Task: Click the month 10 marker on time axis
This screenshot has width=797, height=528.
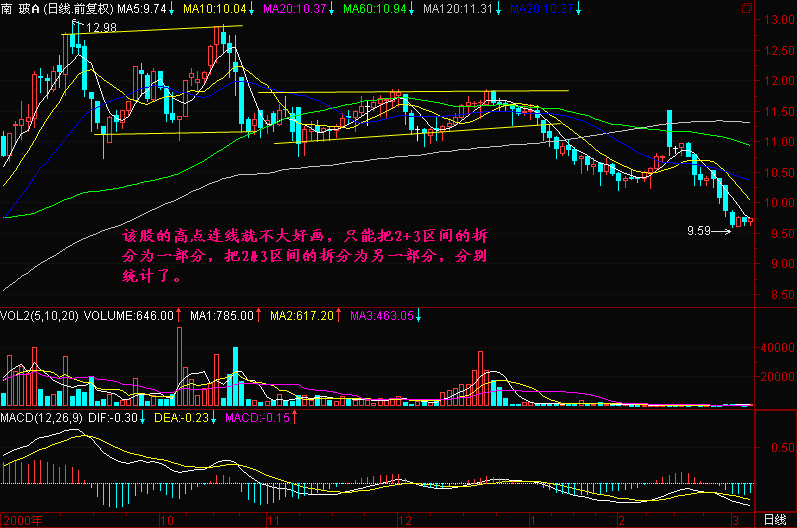Action: tap(162, 520)
